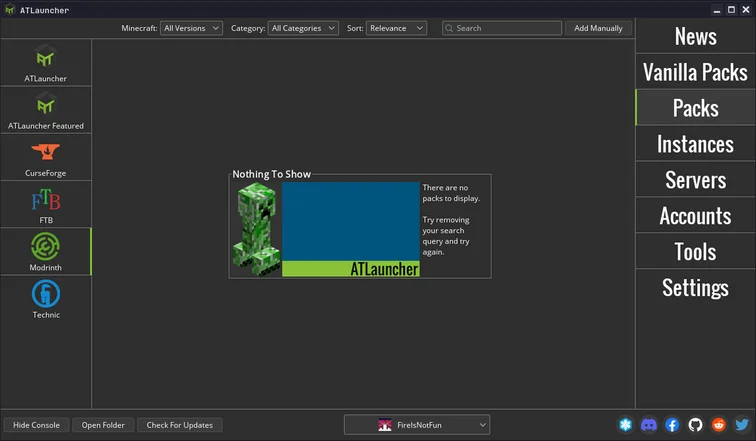This screenshot has width=756, height=441.
Task: Click the Check For Updates button
Action: click(179, 425)
